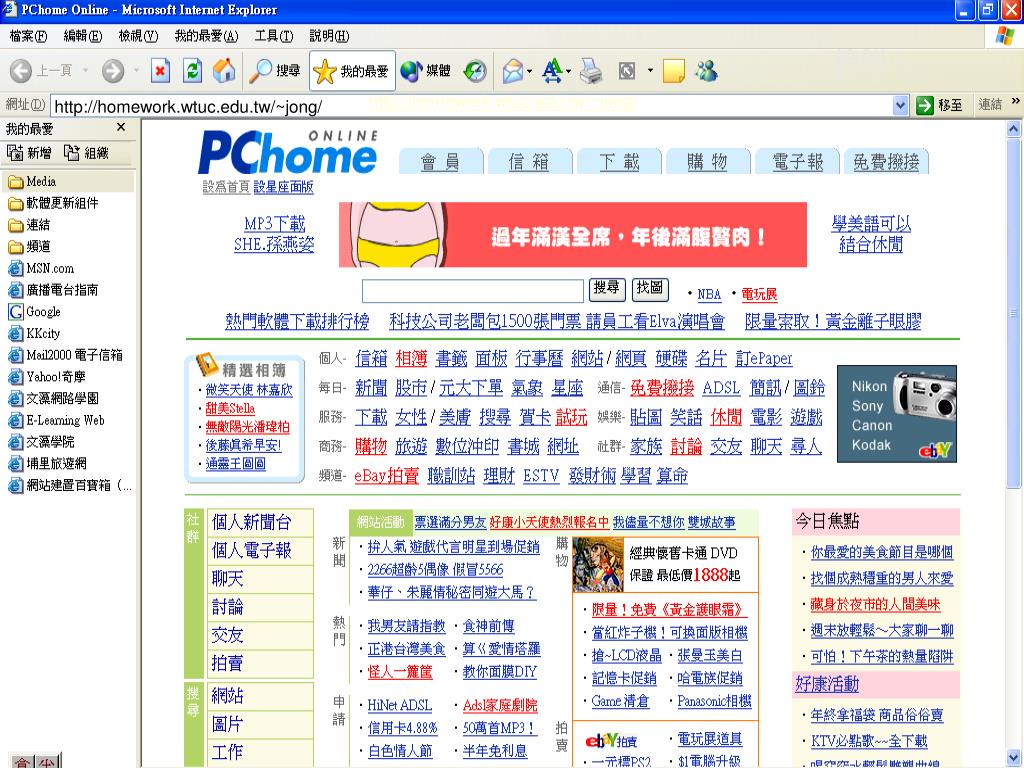This screenshot has height=768, width=1024.
Task: Select the 信箱 tab on PChome
Action: pyautogui.click(x=530, y=161)
